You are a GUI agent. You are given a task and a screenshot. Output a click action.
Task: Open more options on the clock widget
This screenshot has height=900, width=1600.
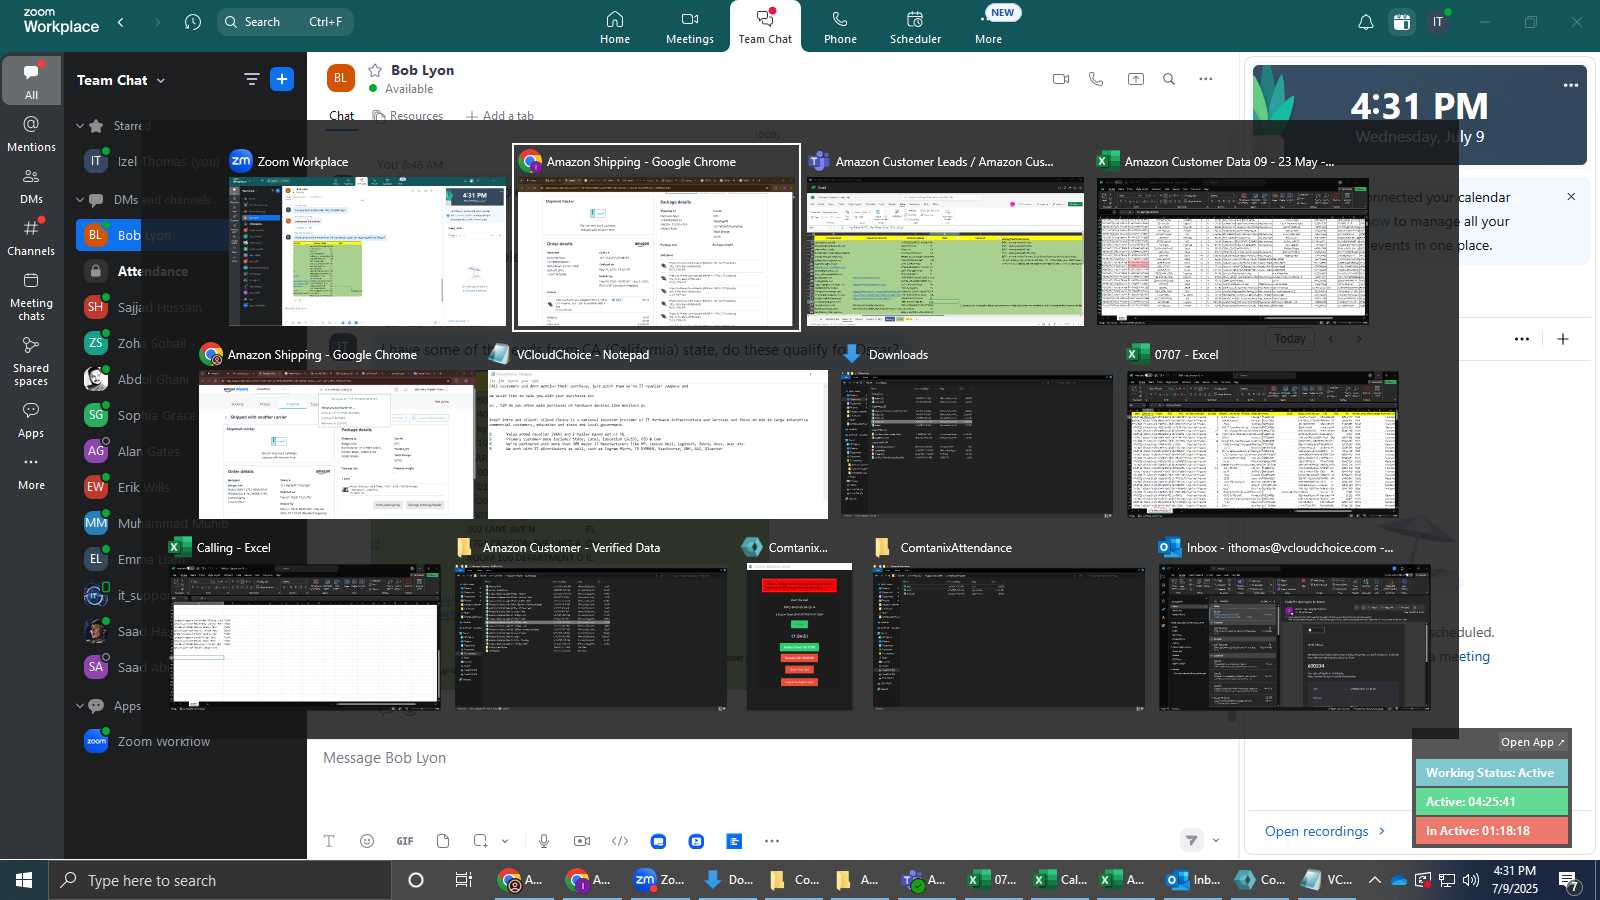[x=1571, y=86]
